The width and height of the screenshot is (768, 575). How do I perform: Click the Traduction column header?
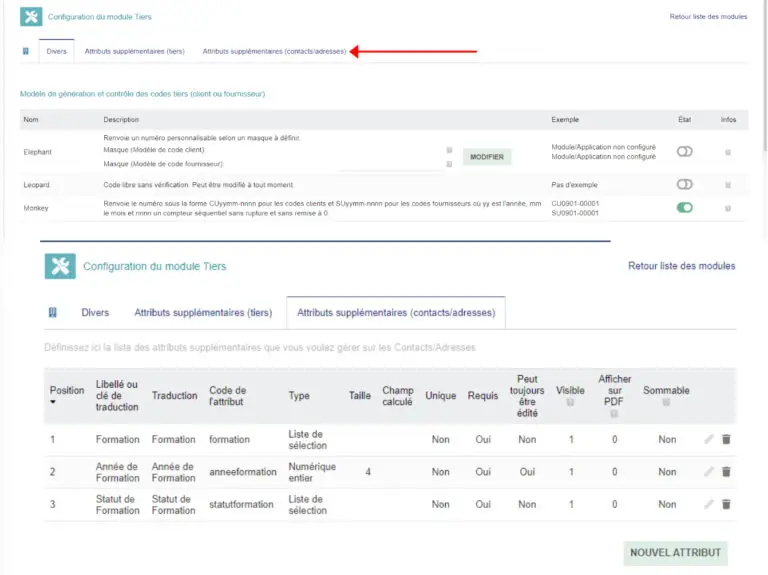click(x=174, y=396)
